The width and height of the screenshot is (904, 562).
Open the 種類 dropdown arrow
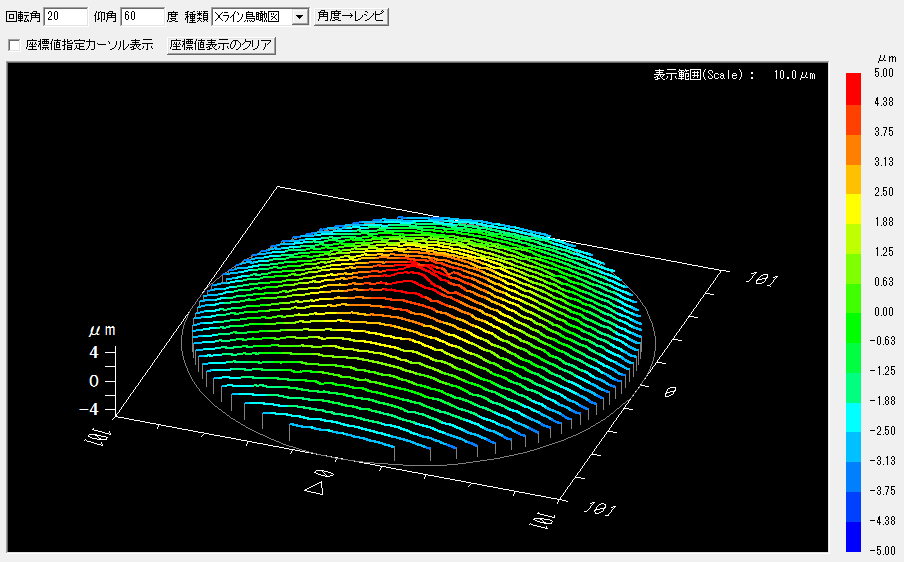point(299,17)
